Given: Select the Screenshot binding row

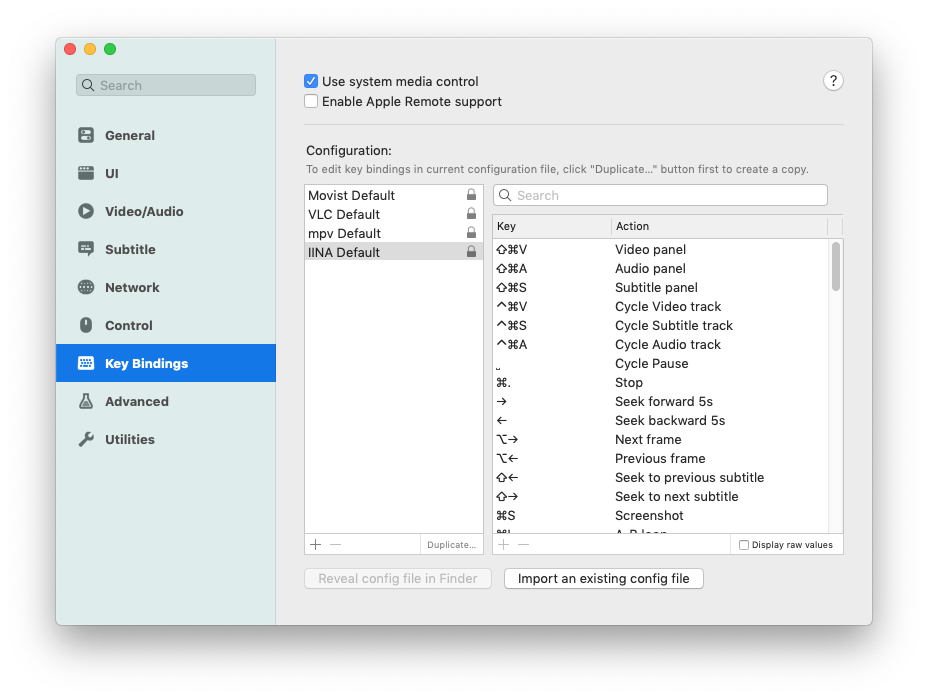Looking at the screenshot, I should pyautogui.click(x=660, y=515).
